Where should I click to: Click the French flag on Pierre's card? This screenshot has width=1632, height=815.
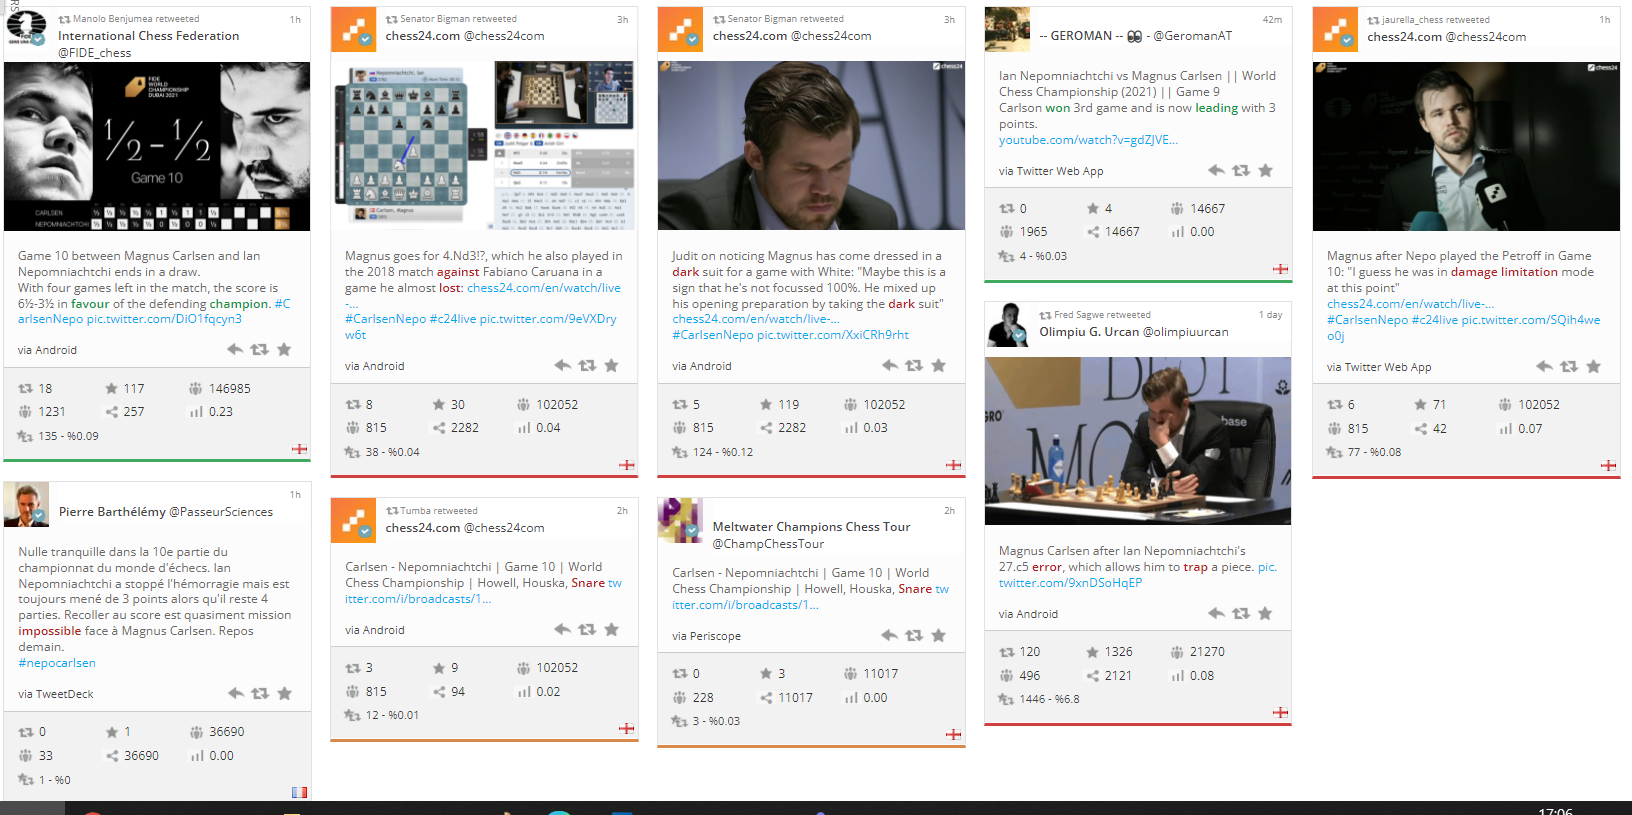299,792
